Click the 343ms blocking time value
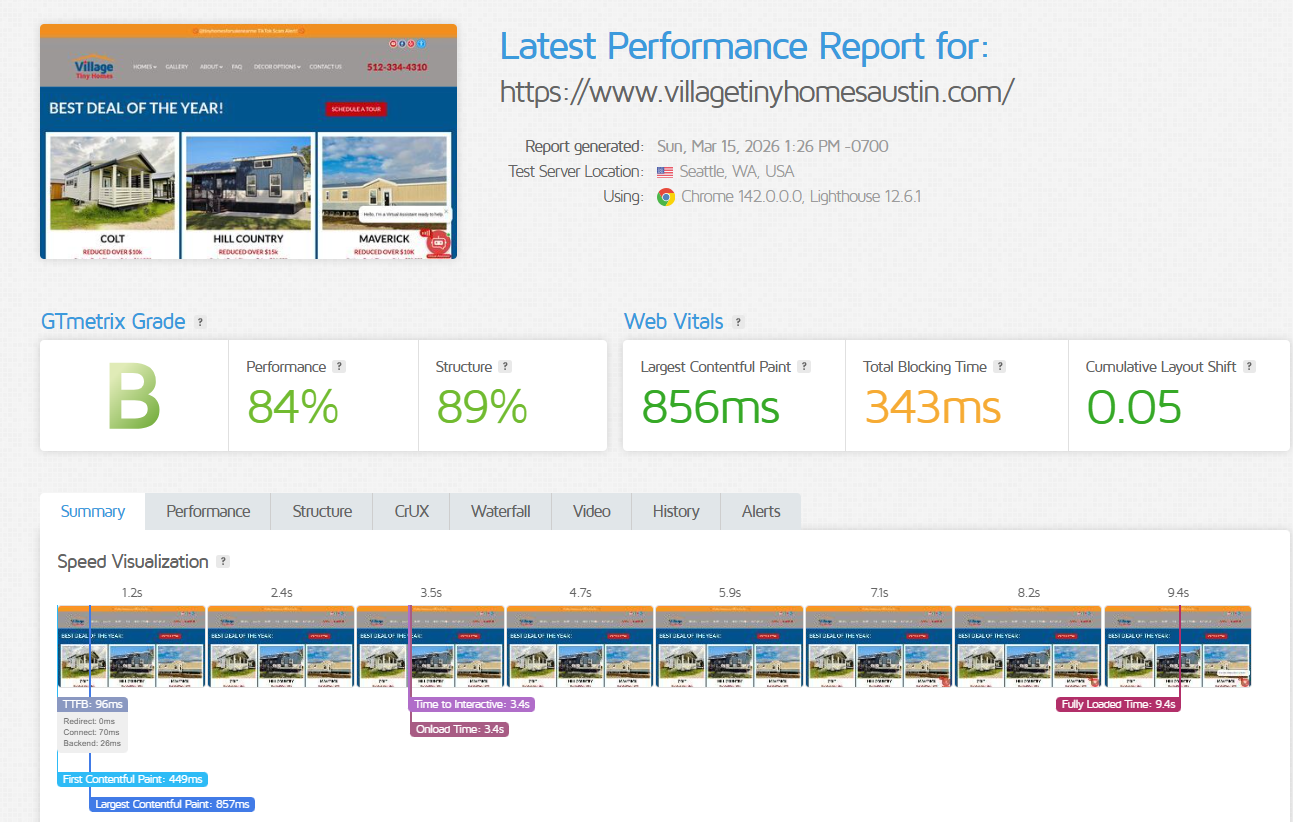Image resolution: width=1293 pixels, height=822 pixels. point(933,406)
